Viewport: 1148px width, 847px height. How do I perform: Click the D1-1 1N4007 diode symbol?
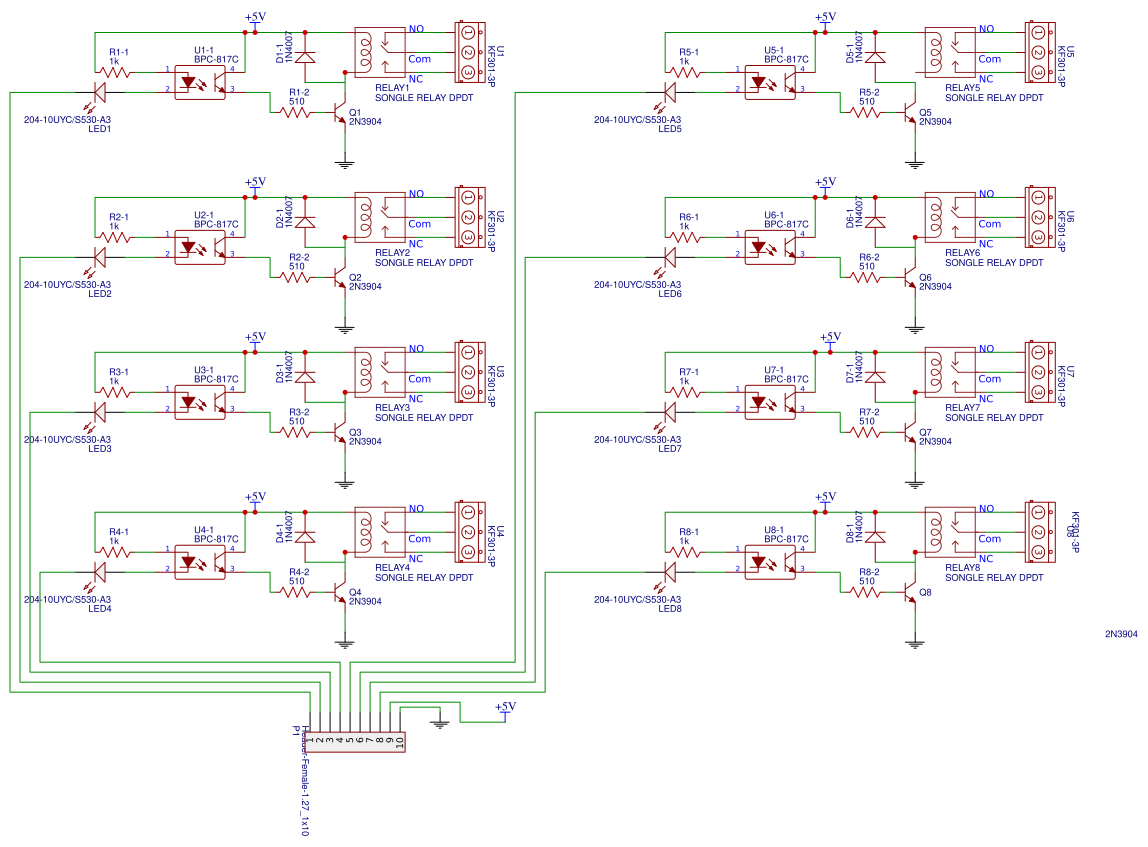click(x=305, y=57)
